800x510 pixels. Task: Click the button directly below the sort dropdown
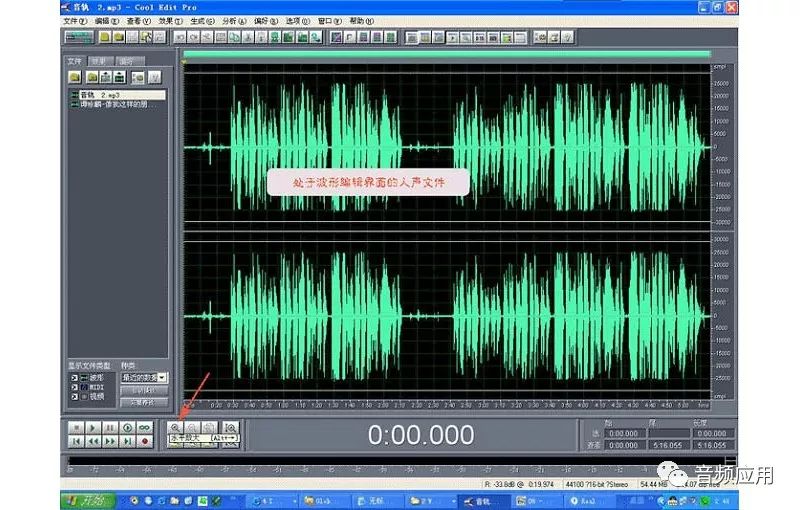(144, 390)
